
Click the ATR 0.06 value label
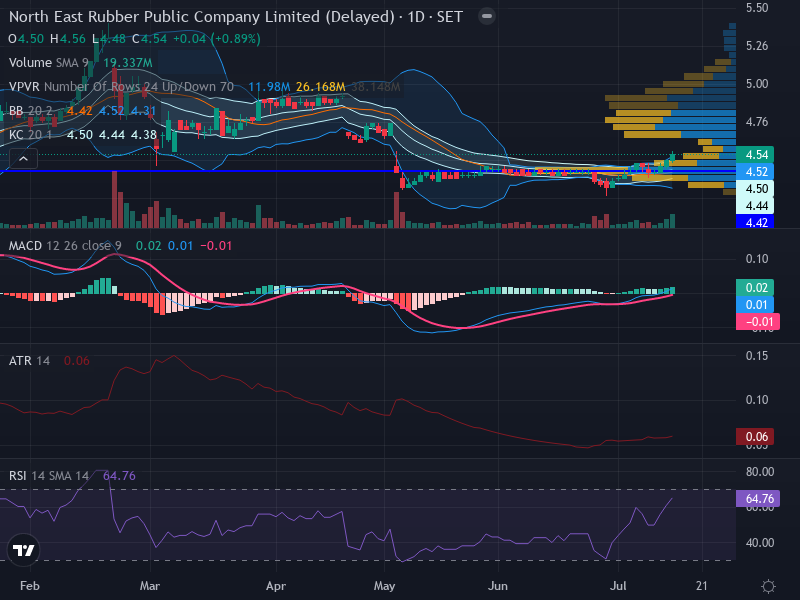point(755,437)
